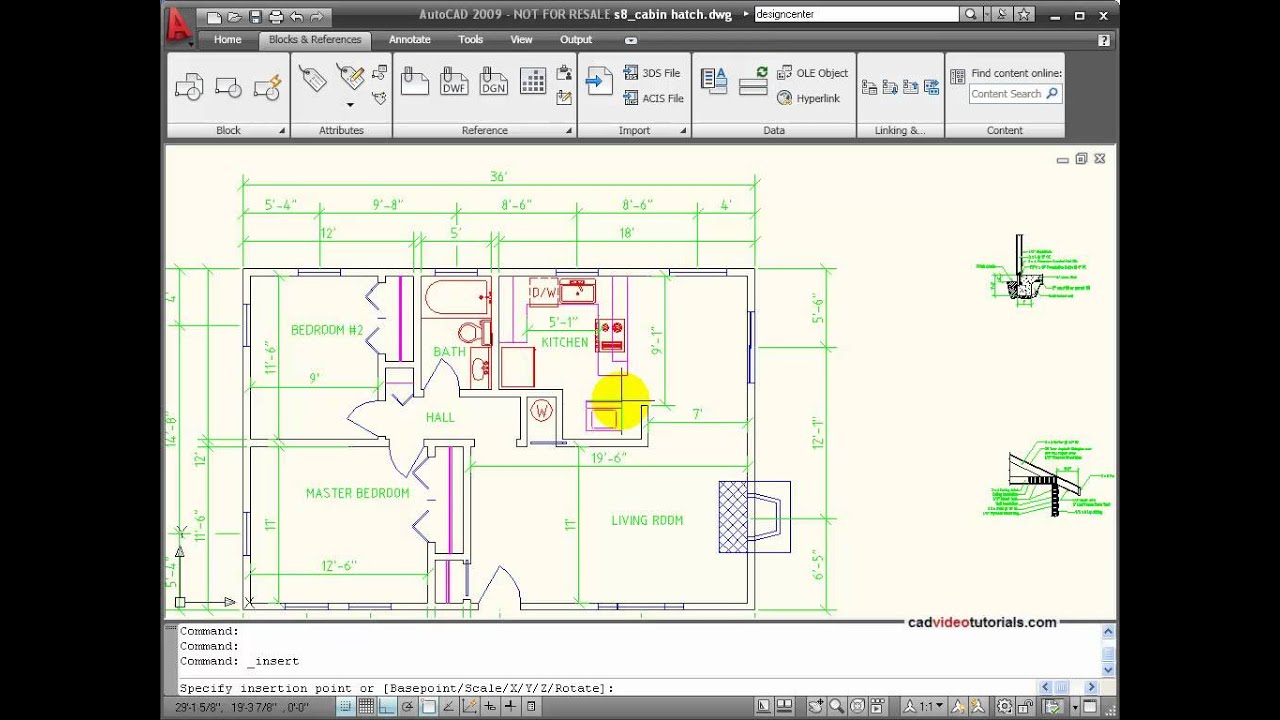Click the Plot printer icon
Screen dimensions: 1280x720
[x=275, y=16]
